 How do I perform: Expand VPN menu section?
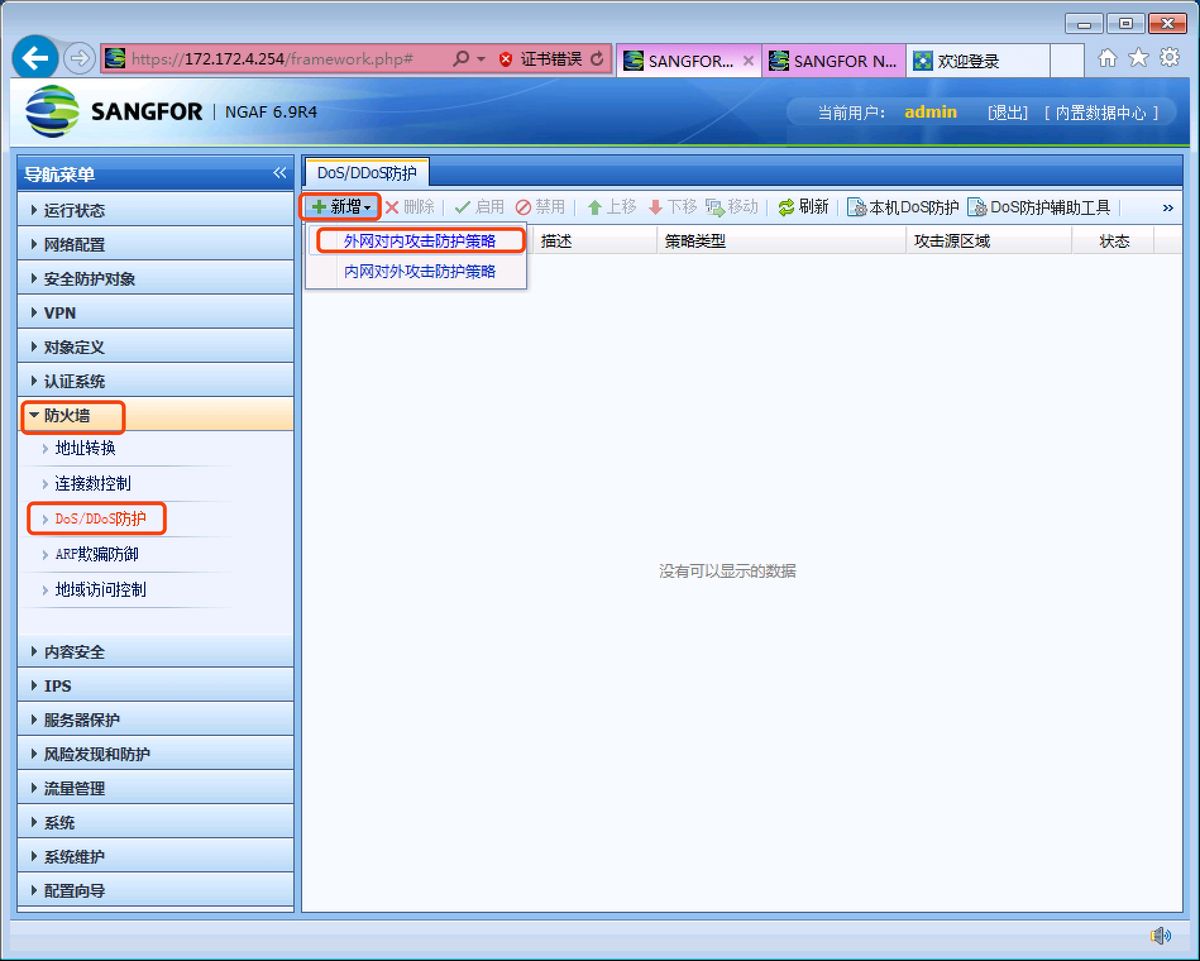[x=156, y=312]
